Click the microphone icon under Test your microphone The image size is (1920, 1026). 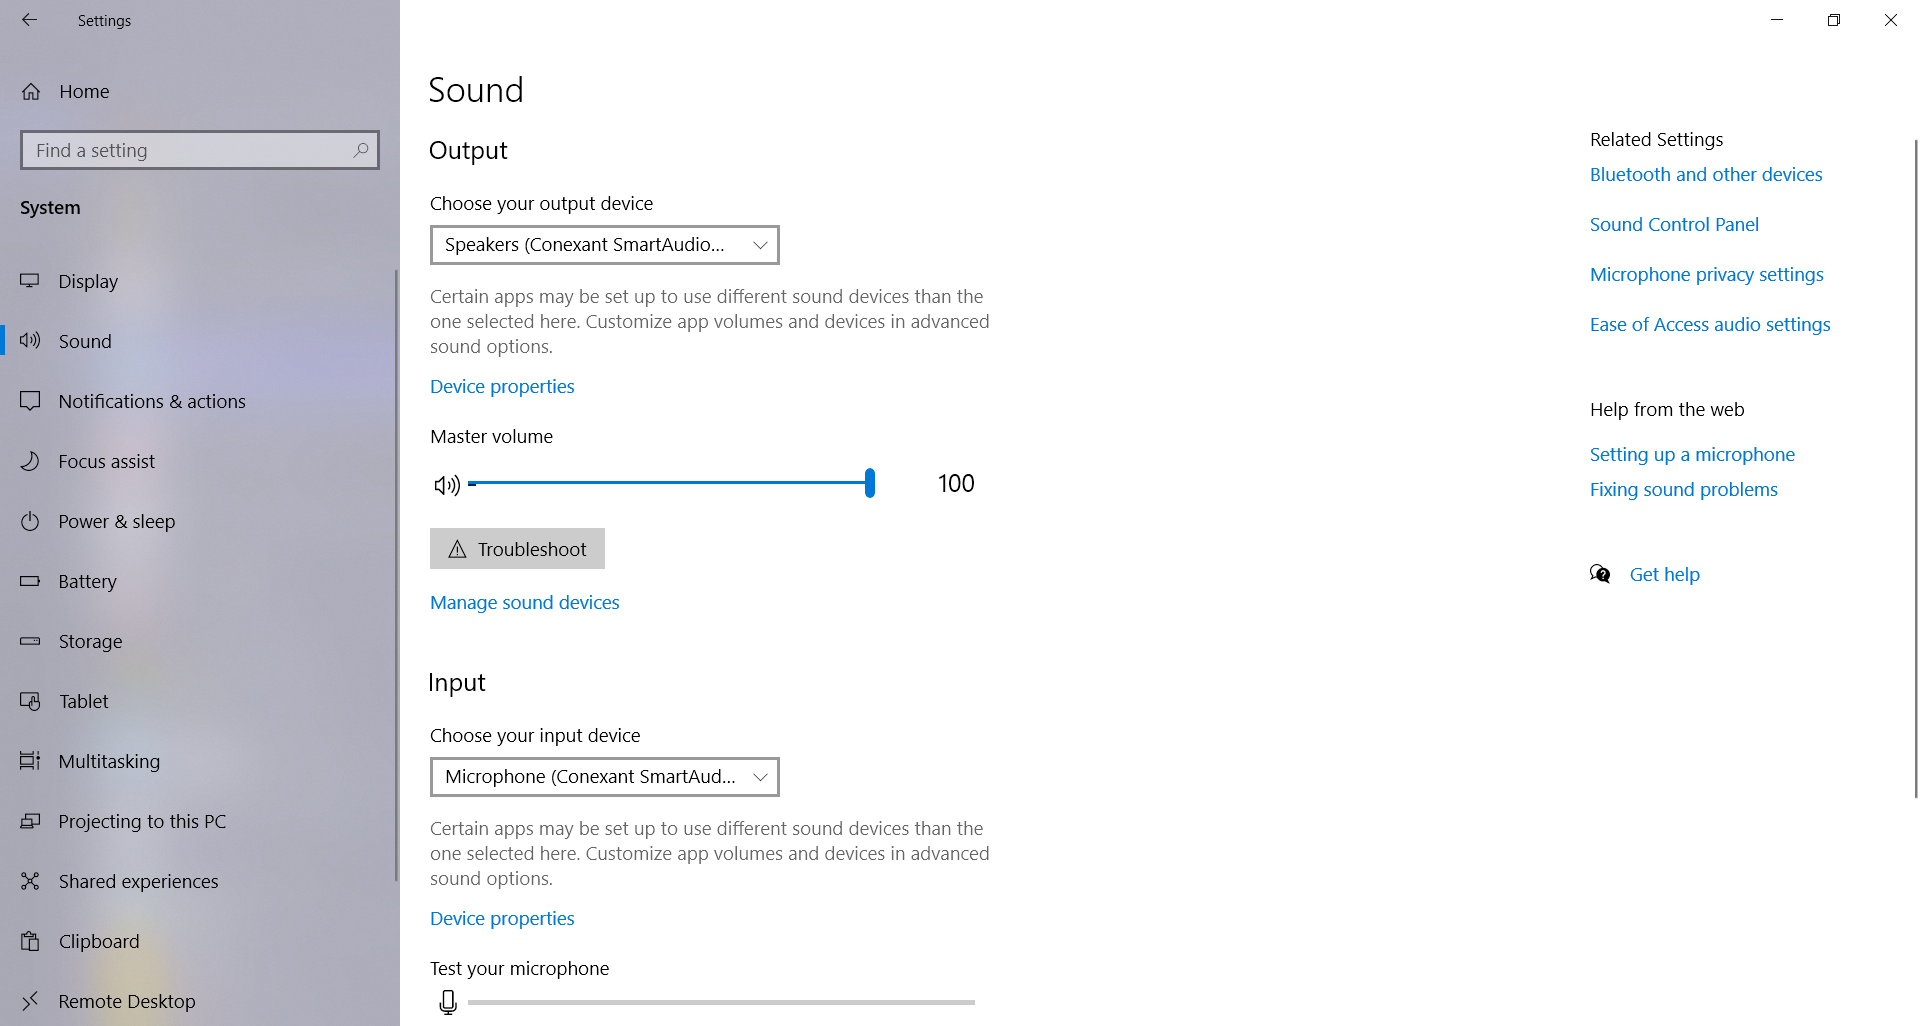coord(447,1001)
